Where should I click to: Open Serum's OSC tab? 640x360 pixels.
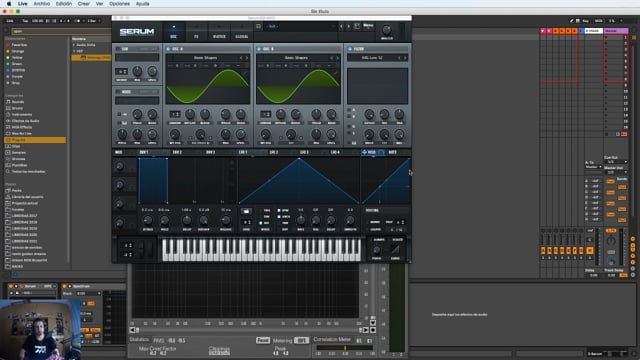[x=173, y=32]
